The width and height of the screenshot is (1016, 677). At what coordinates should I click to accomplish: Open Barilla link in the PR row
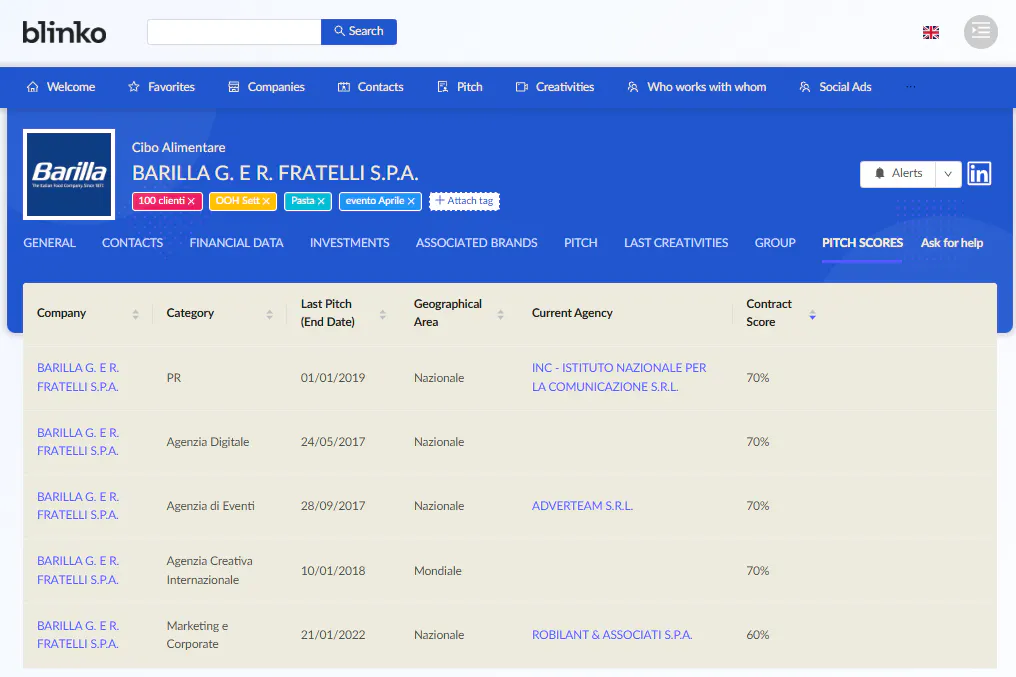click(x=78, y=377)
